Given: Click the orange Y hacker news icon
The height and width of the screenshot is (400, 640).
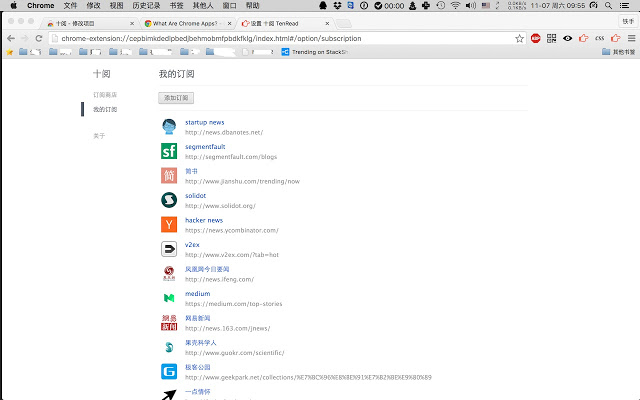Looking at the screenshot, I should pos(169,224).
